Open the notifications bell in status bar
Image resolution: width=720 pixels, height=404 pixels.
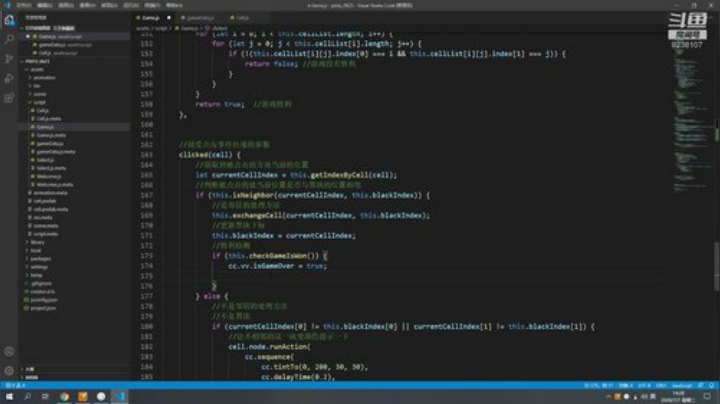click(711, 386)
